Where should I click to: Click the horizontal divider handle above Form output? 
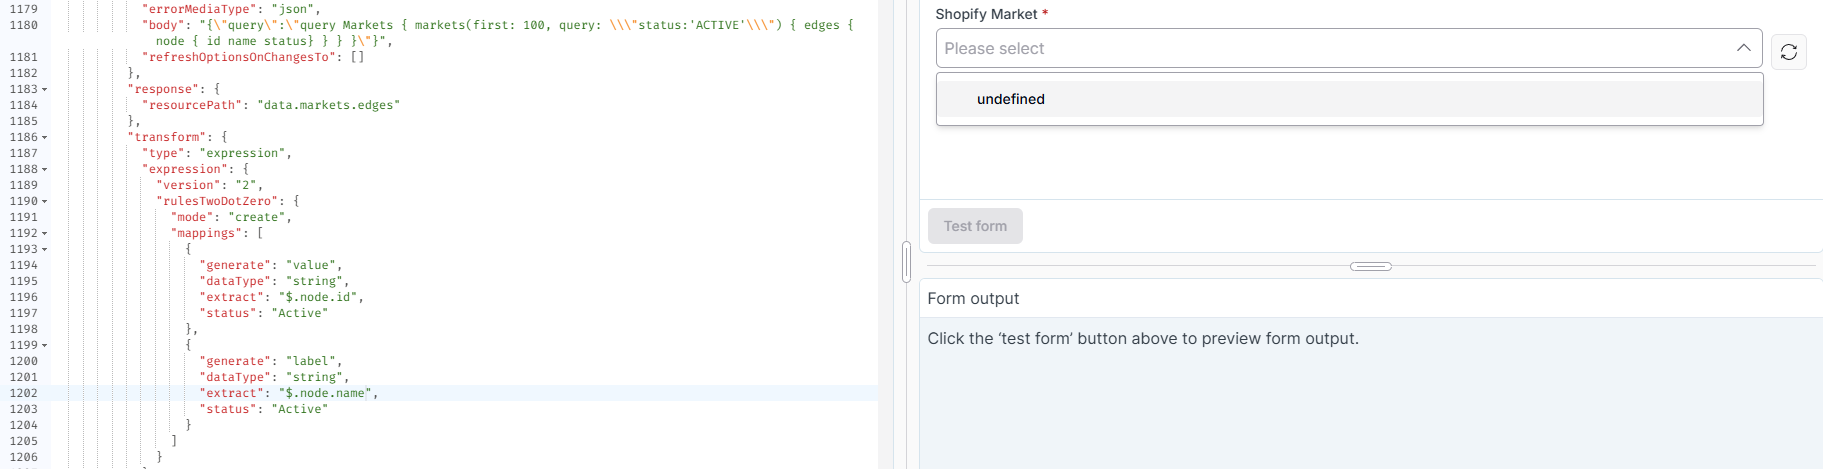1370,266
